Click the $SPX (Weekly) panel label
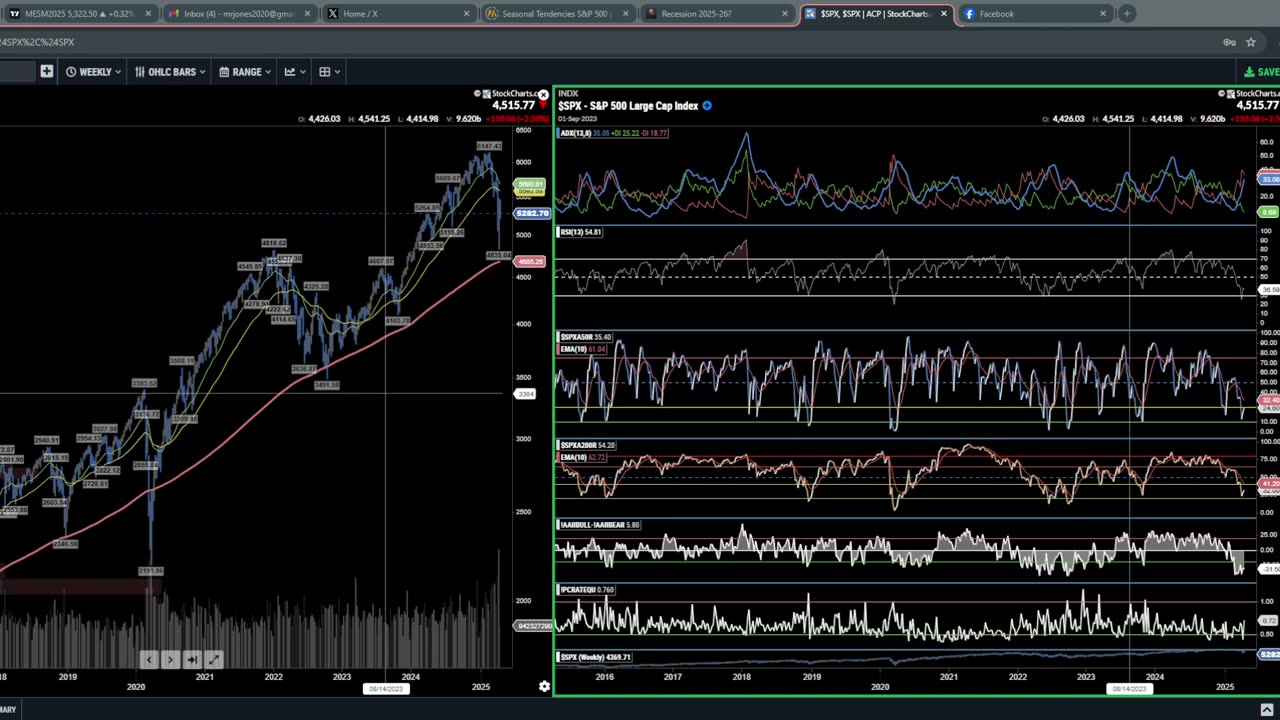Image resolution: width=1280 pixels, height=720 pixels. coord(594,657)
